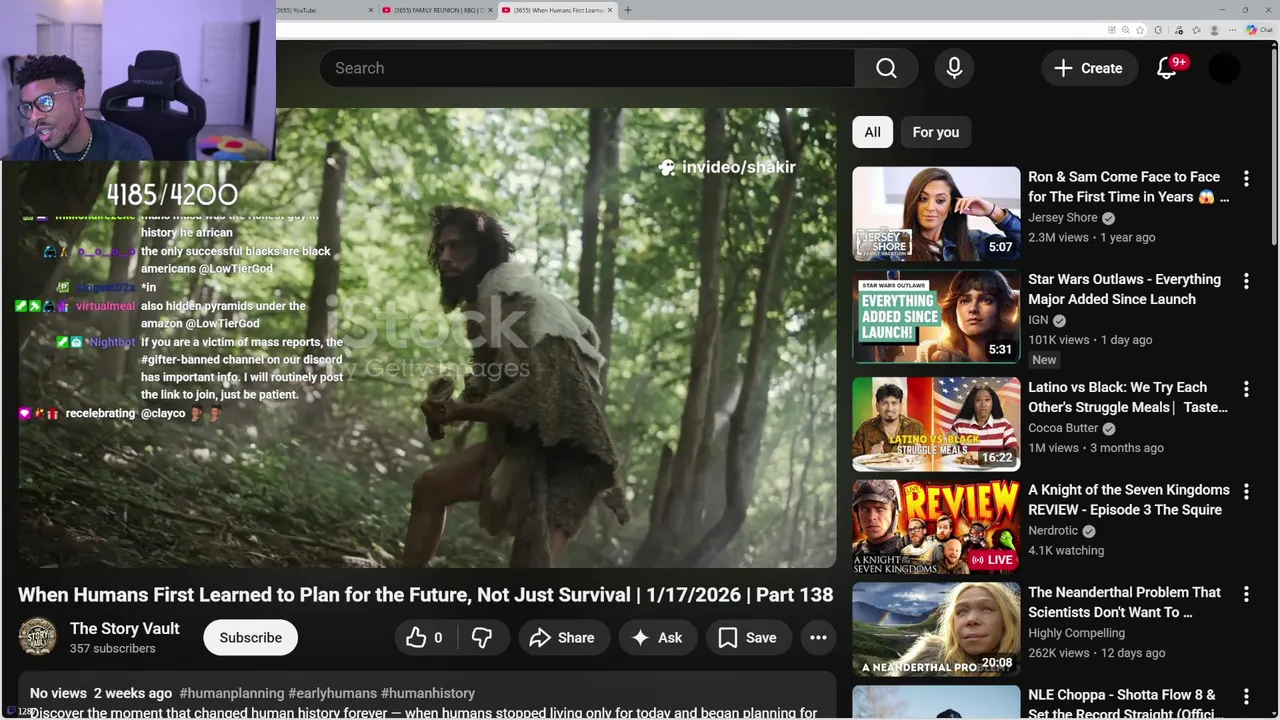This screenshot has height=720, width=1280.
Task: Open options for the Ron & Sam video
Action: (1246, 179)
